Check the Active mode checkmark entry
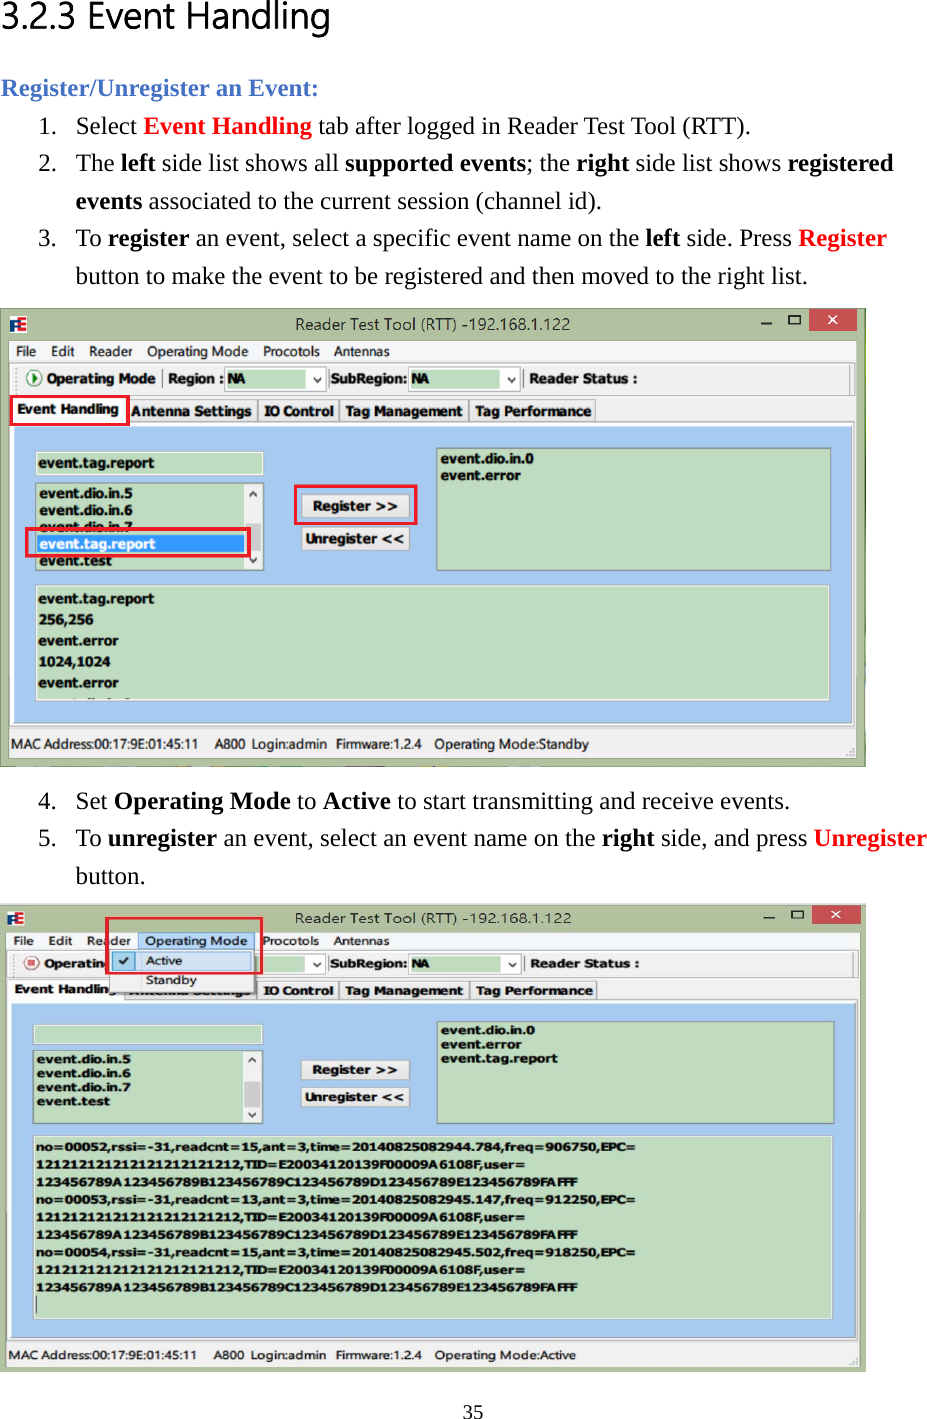 (122, 959)
